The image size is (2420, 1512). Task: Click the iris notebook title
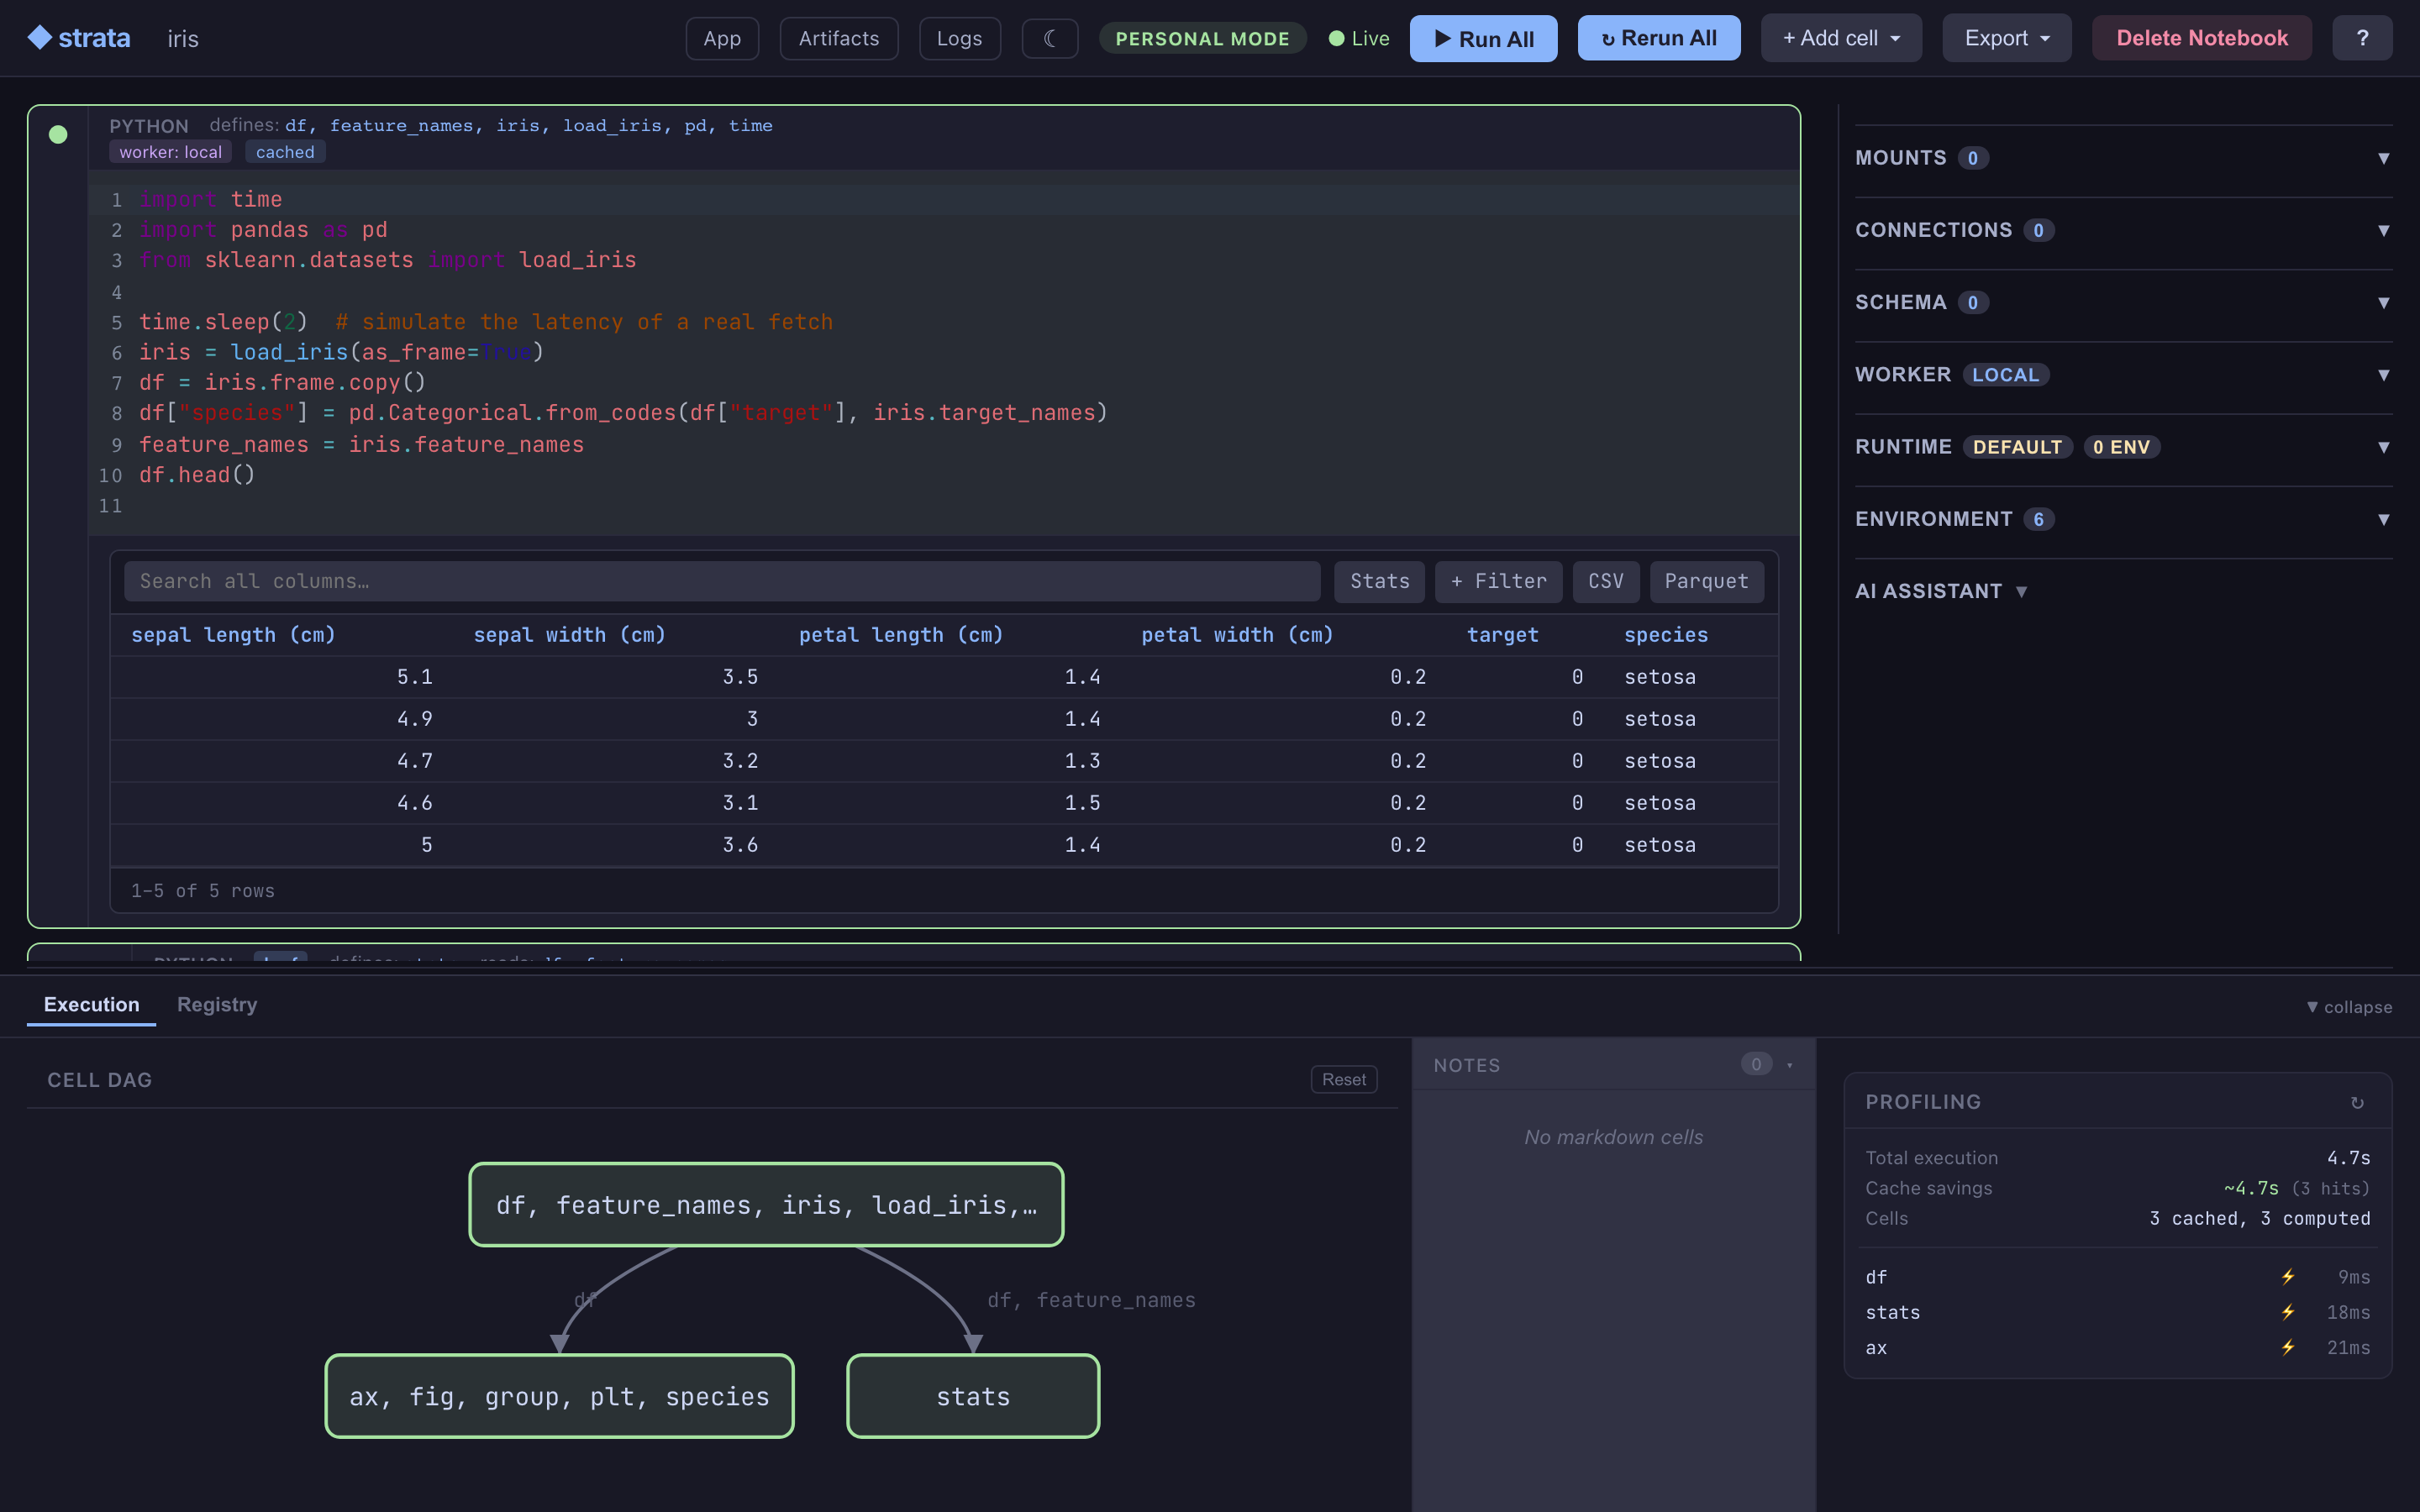[x=183, y=39]
